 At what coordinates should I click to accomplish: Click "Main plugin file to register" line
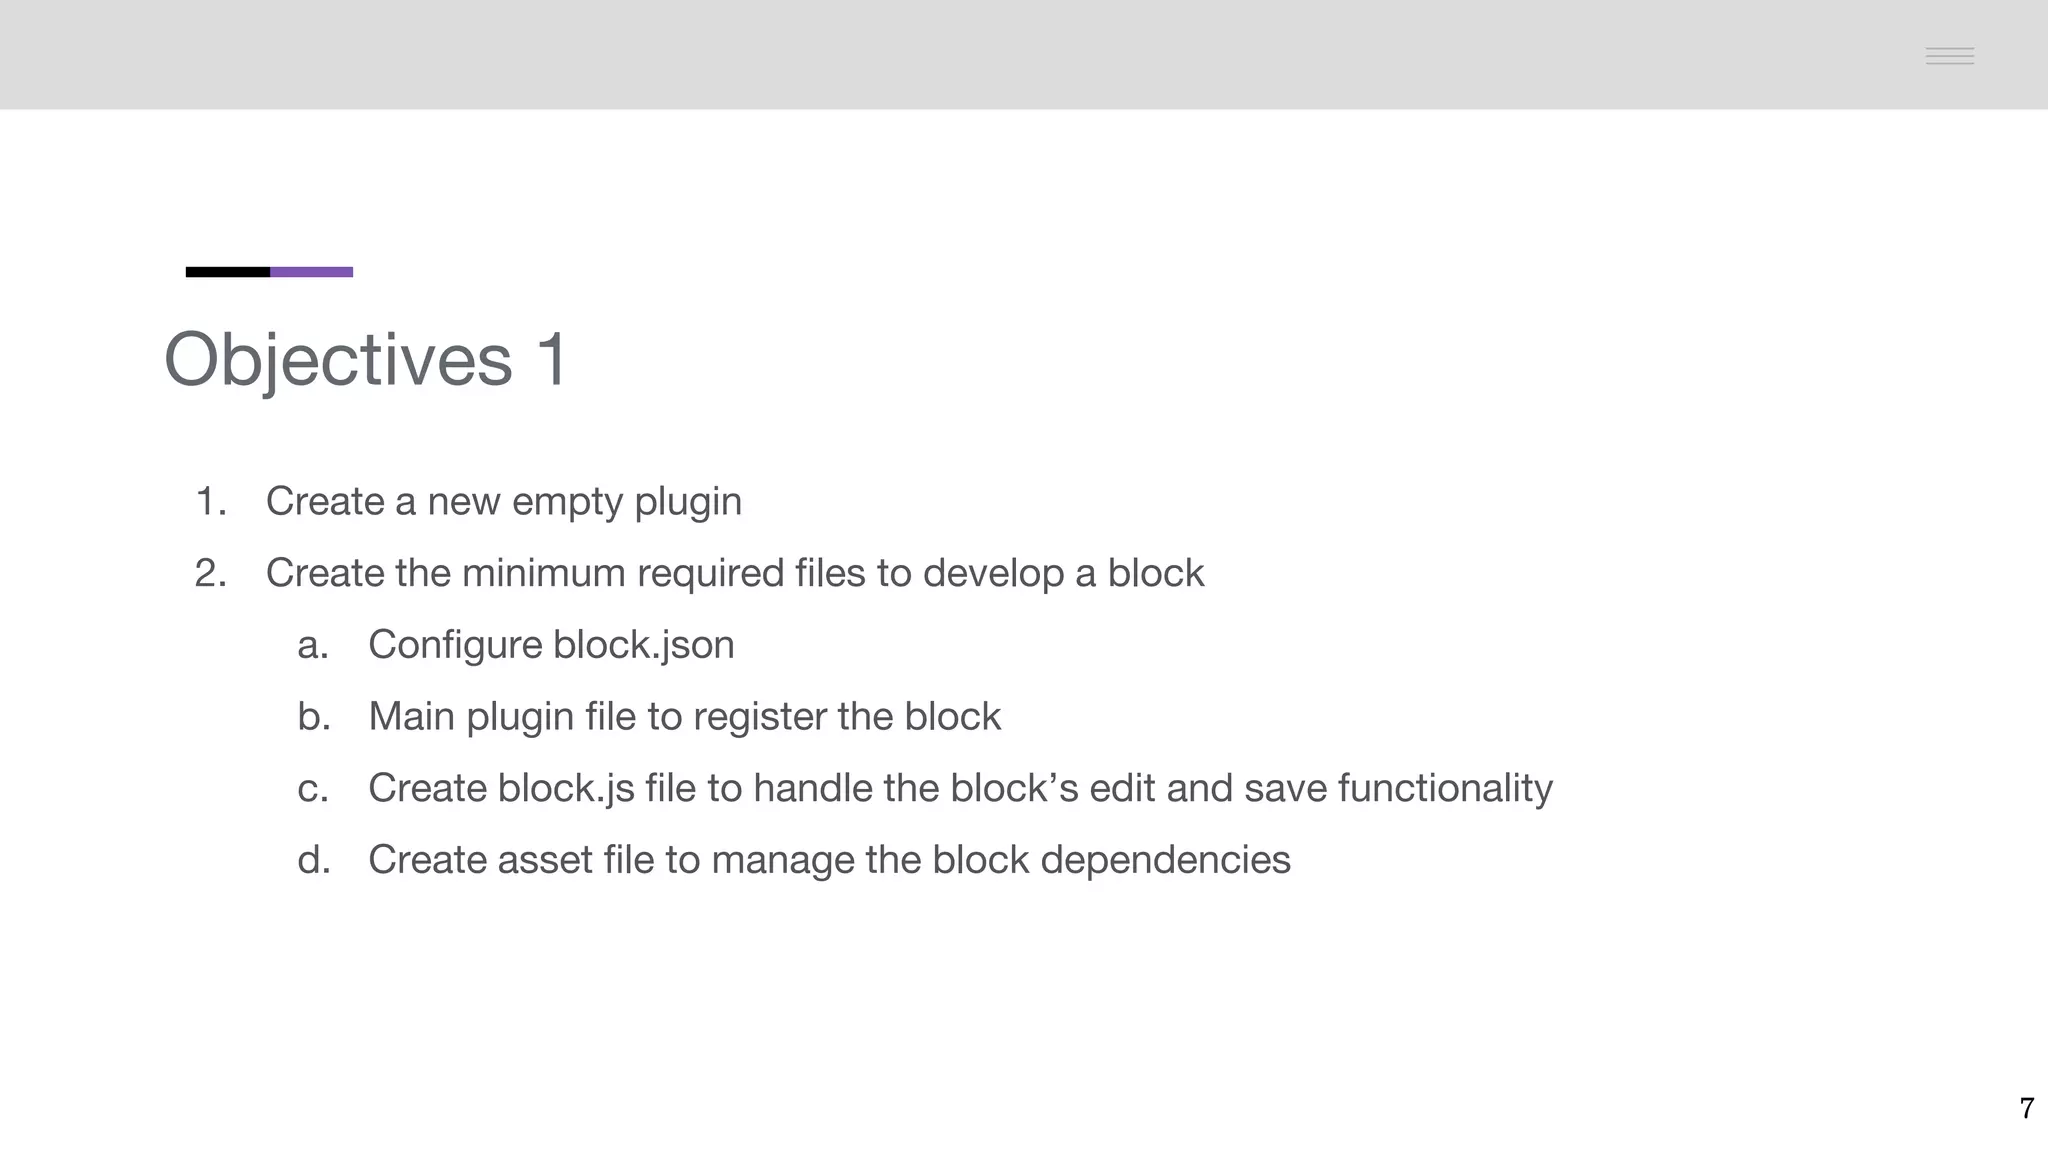(x=684, y=716)
